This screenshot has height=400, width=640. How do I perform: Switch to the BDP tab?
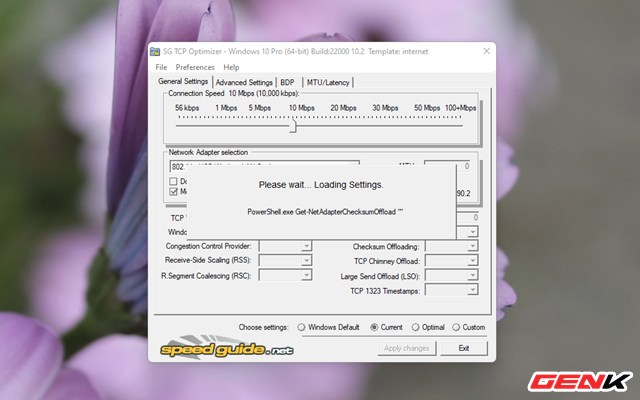287,82
